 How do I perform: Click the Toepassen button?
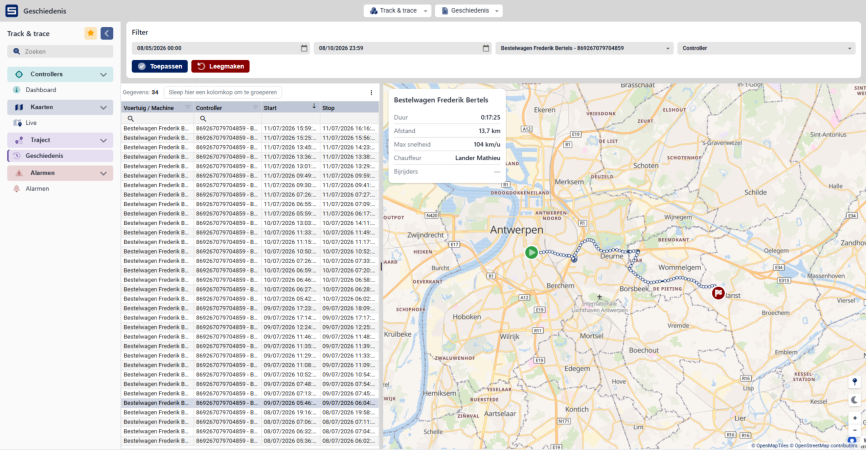click(160, 66)
